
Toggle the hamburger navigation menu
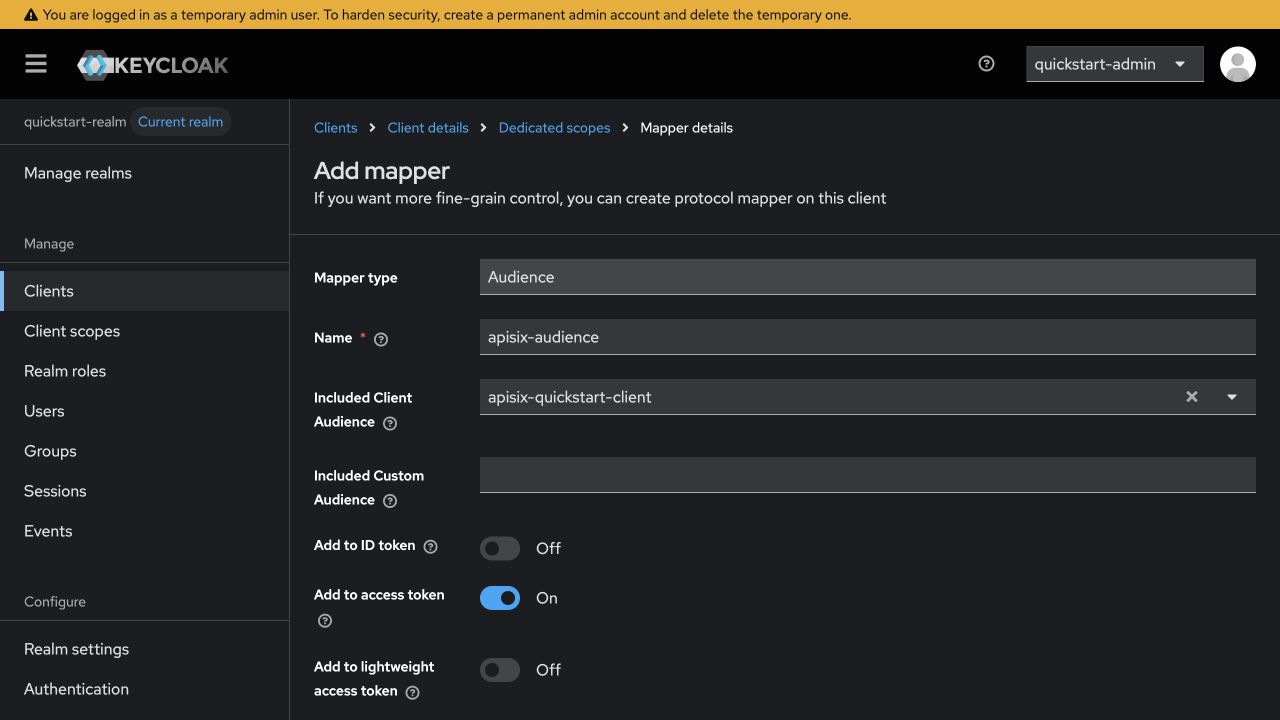coord(36,64)
